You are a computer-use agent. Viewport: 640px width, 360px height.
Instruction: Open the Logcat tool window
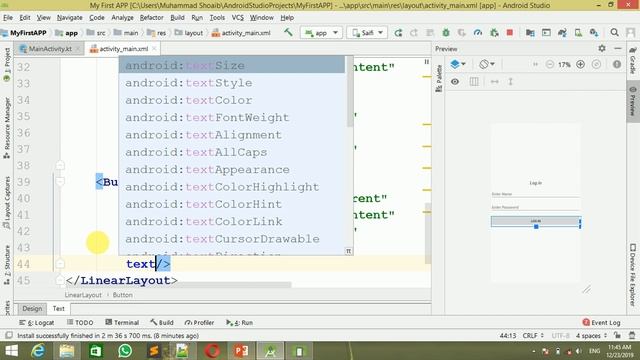tap(36, 322)
